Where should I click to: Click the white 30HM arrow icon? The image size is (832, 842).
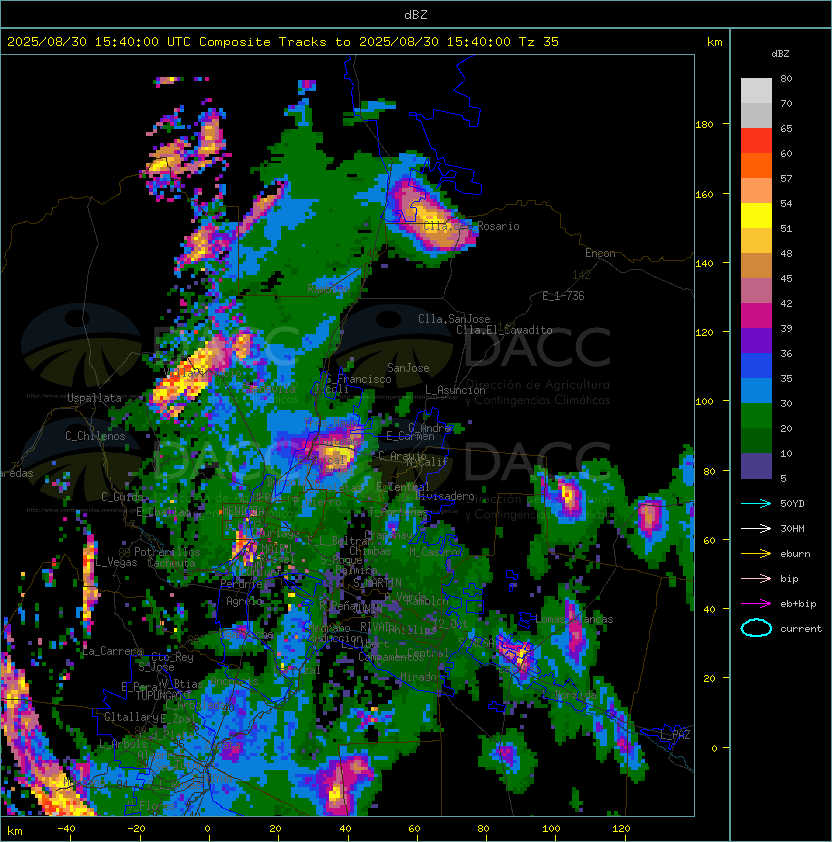click(x=756, y=529)
